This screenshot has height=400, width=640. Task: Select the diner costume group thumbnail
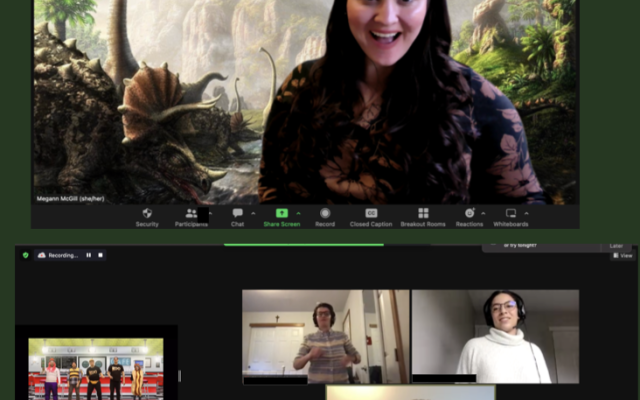96,368
